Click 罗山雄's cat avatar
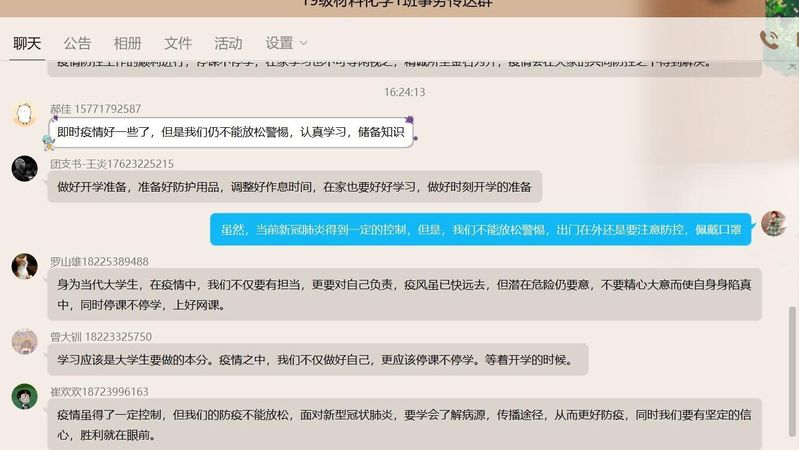The image size is (799, 450). [x=24, y=266]
